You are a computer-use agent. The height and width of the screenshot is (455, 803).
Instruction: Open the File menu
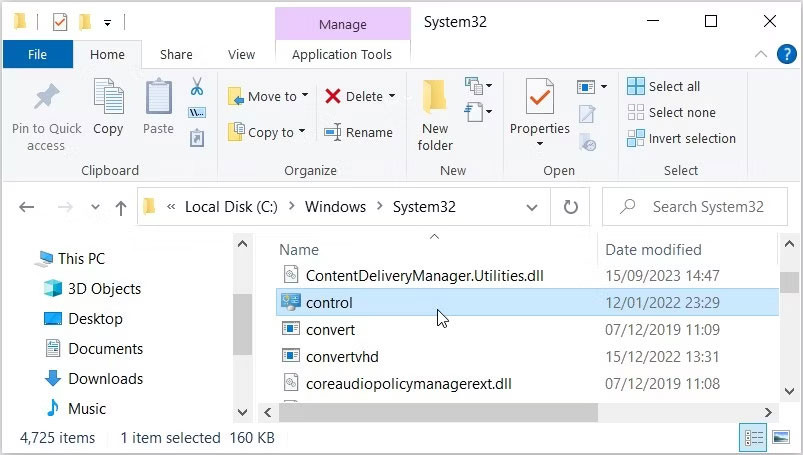point(37,55)
